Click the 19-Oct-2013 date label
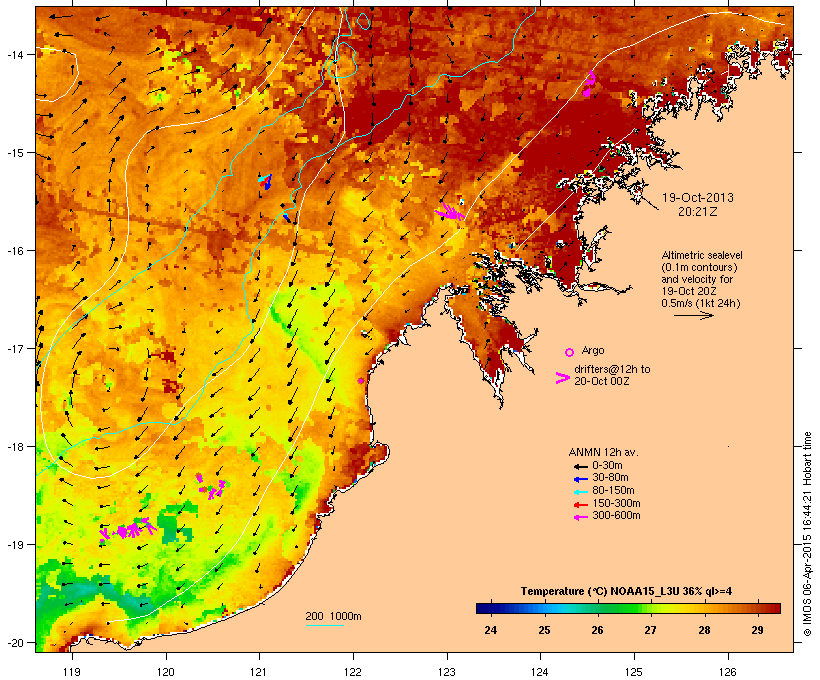Screen dimensions: 820x680 coord(698,198)
